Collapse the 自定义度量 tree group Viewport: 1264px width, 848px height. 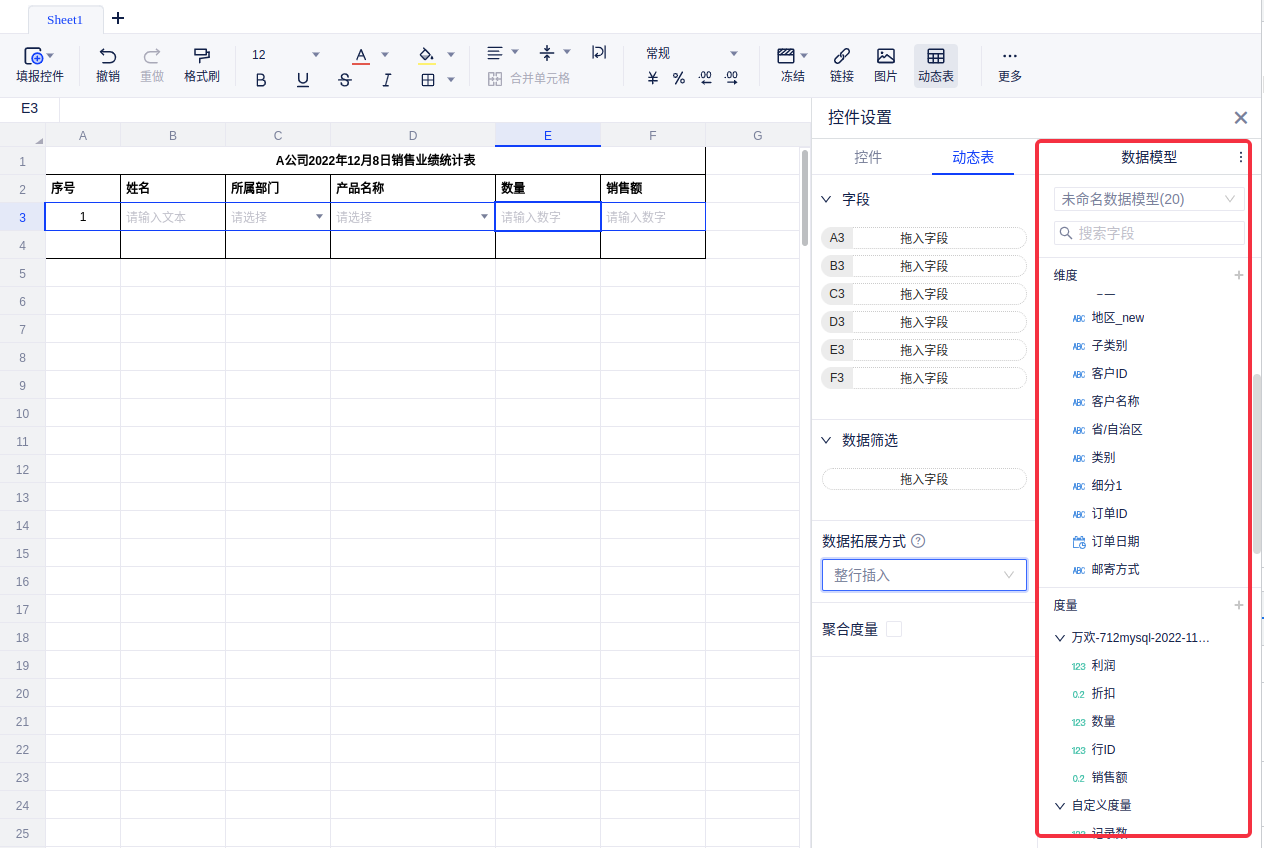pyautogui.click(x=1060, y=805)
